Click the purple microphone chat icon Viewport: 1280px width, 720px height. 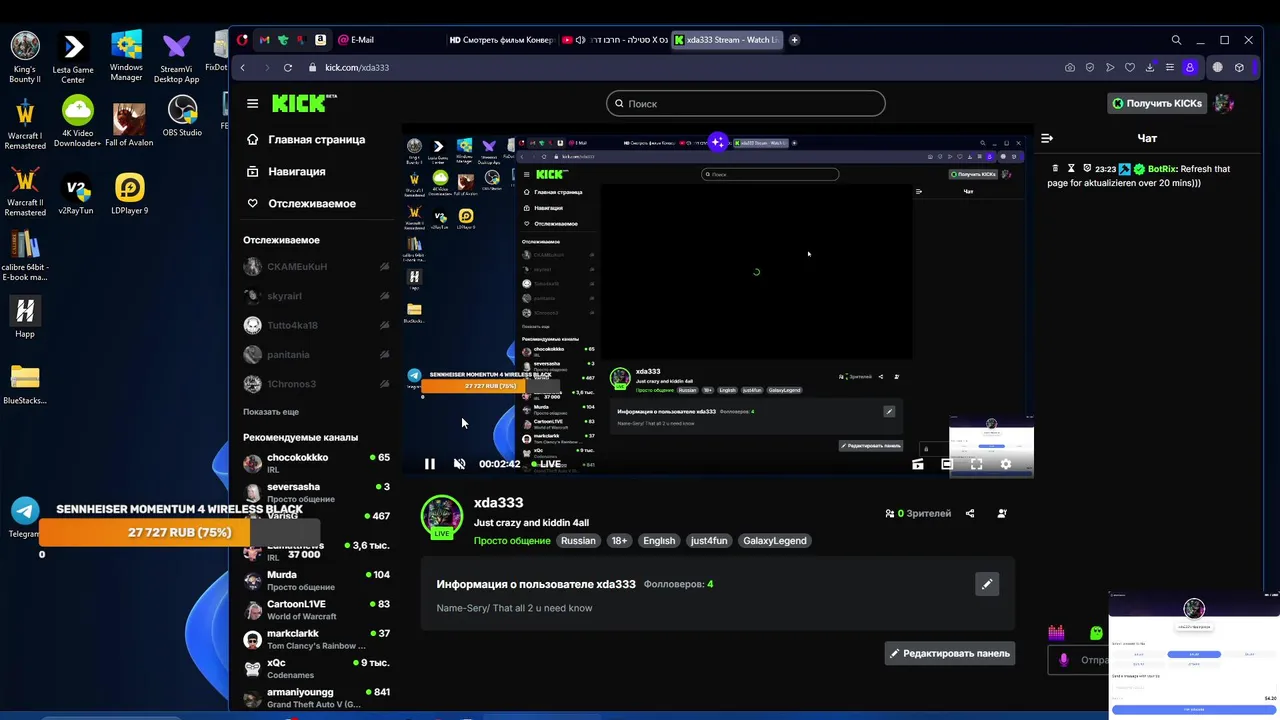click(x=1064, y=660)
